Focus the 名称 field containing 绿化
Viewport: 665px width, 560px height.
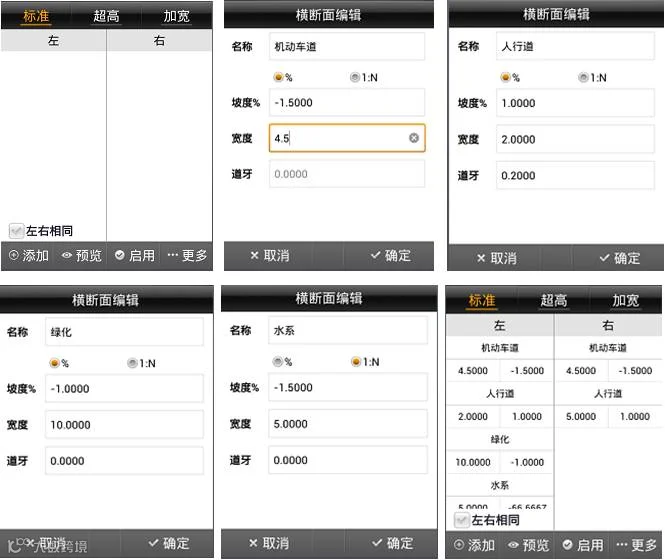tap(124, 332)
